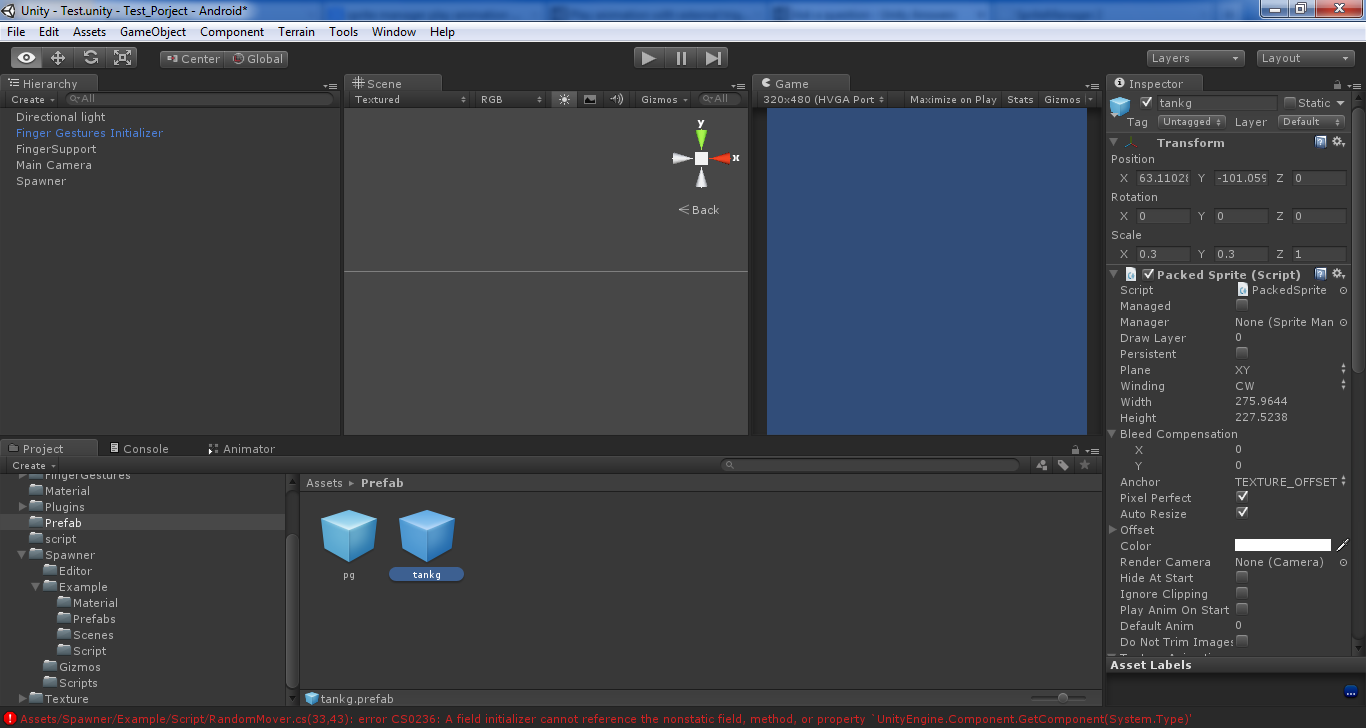Toggle tankg active checkbox

click(1146, 102)
